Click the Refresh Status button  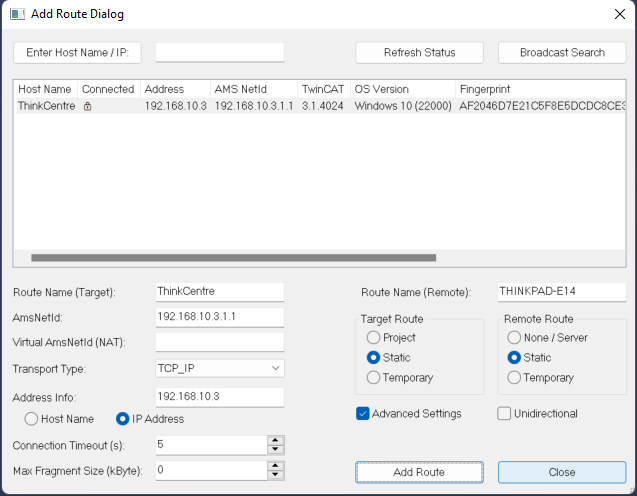click(x=419, y=53)
